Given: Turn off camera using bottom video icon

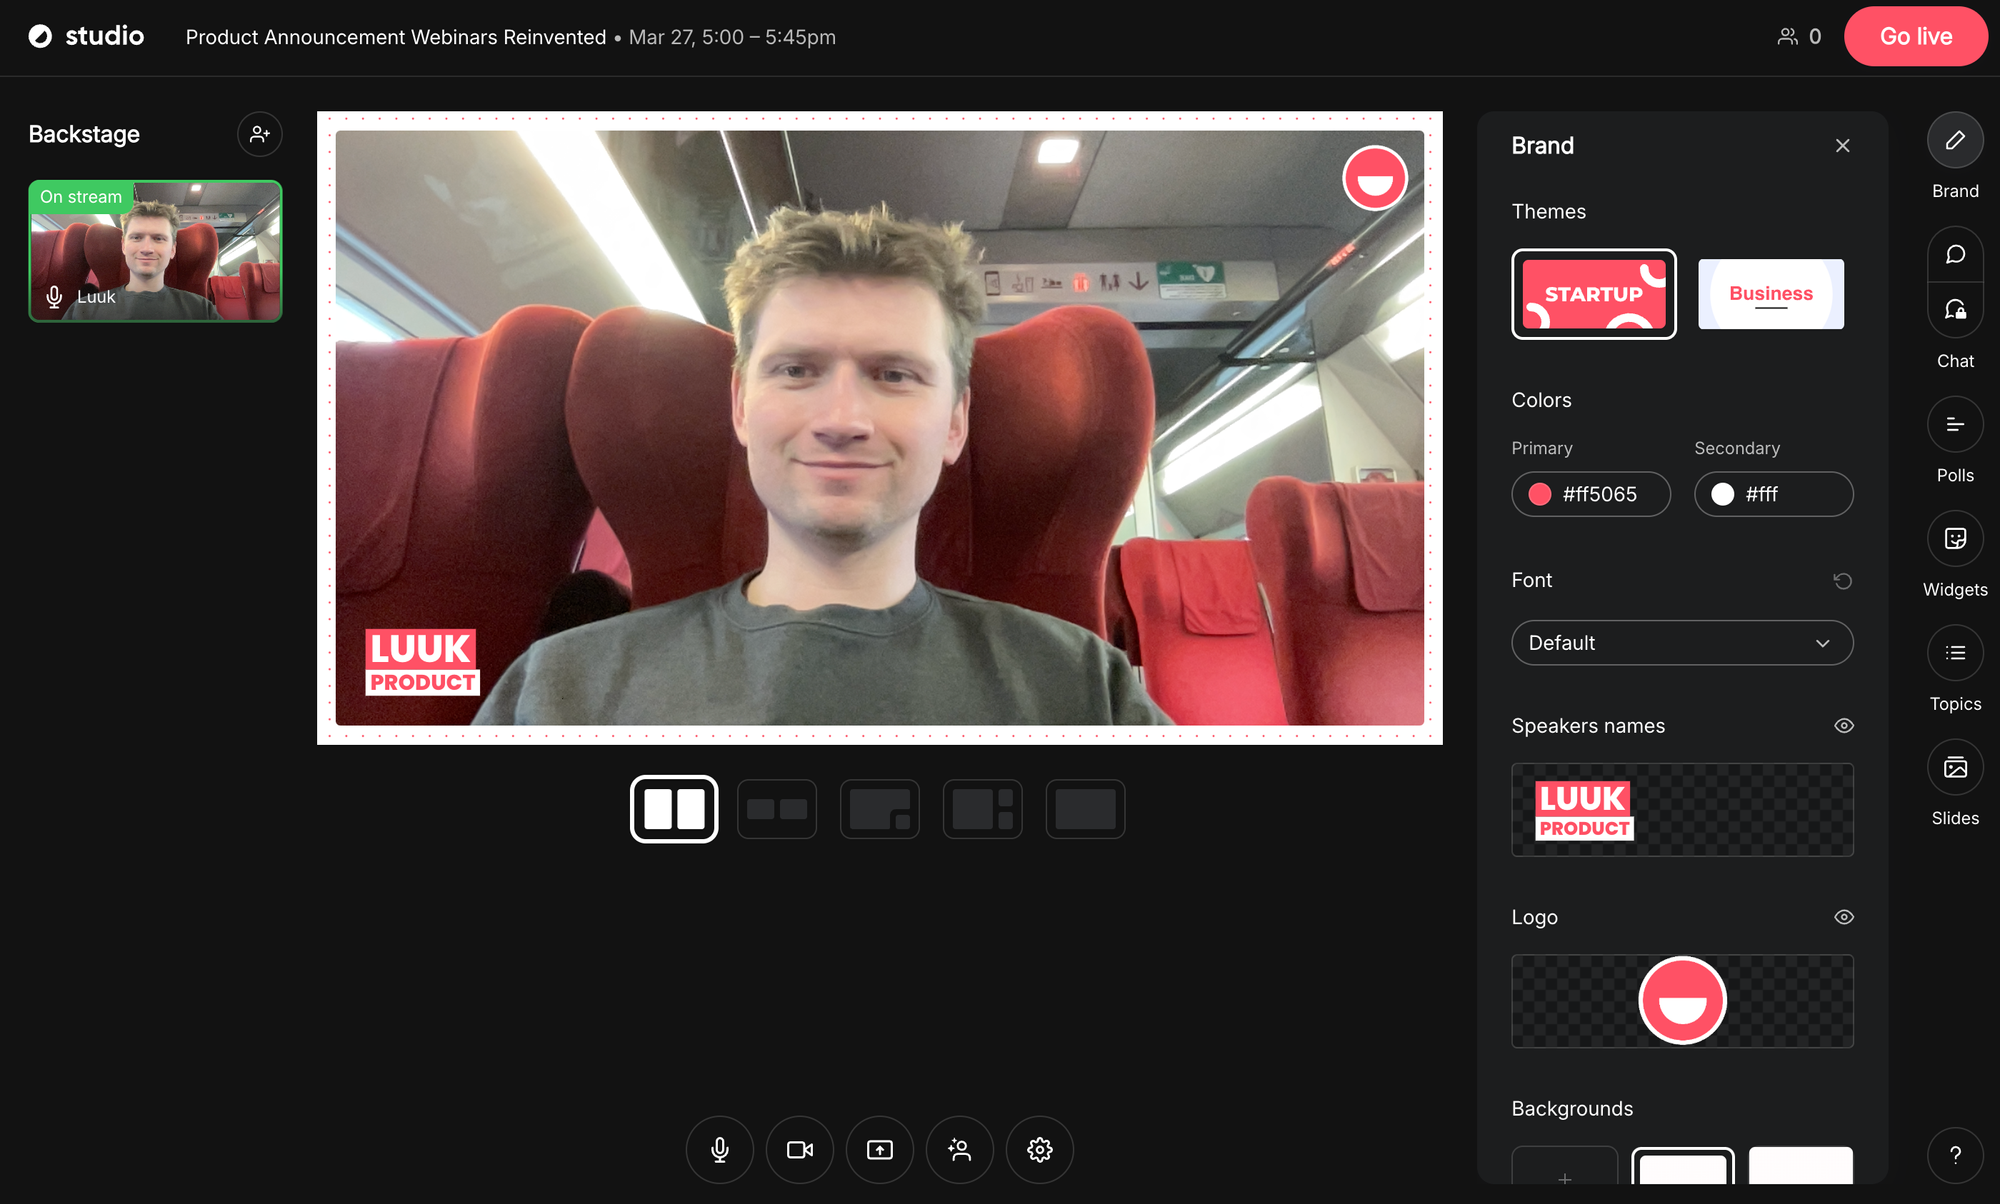Looking at the screenshot, I should point(799,1150).
